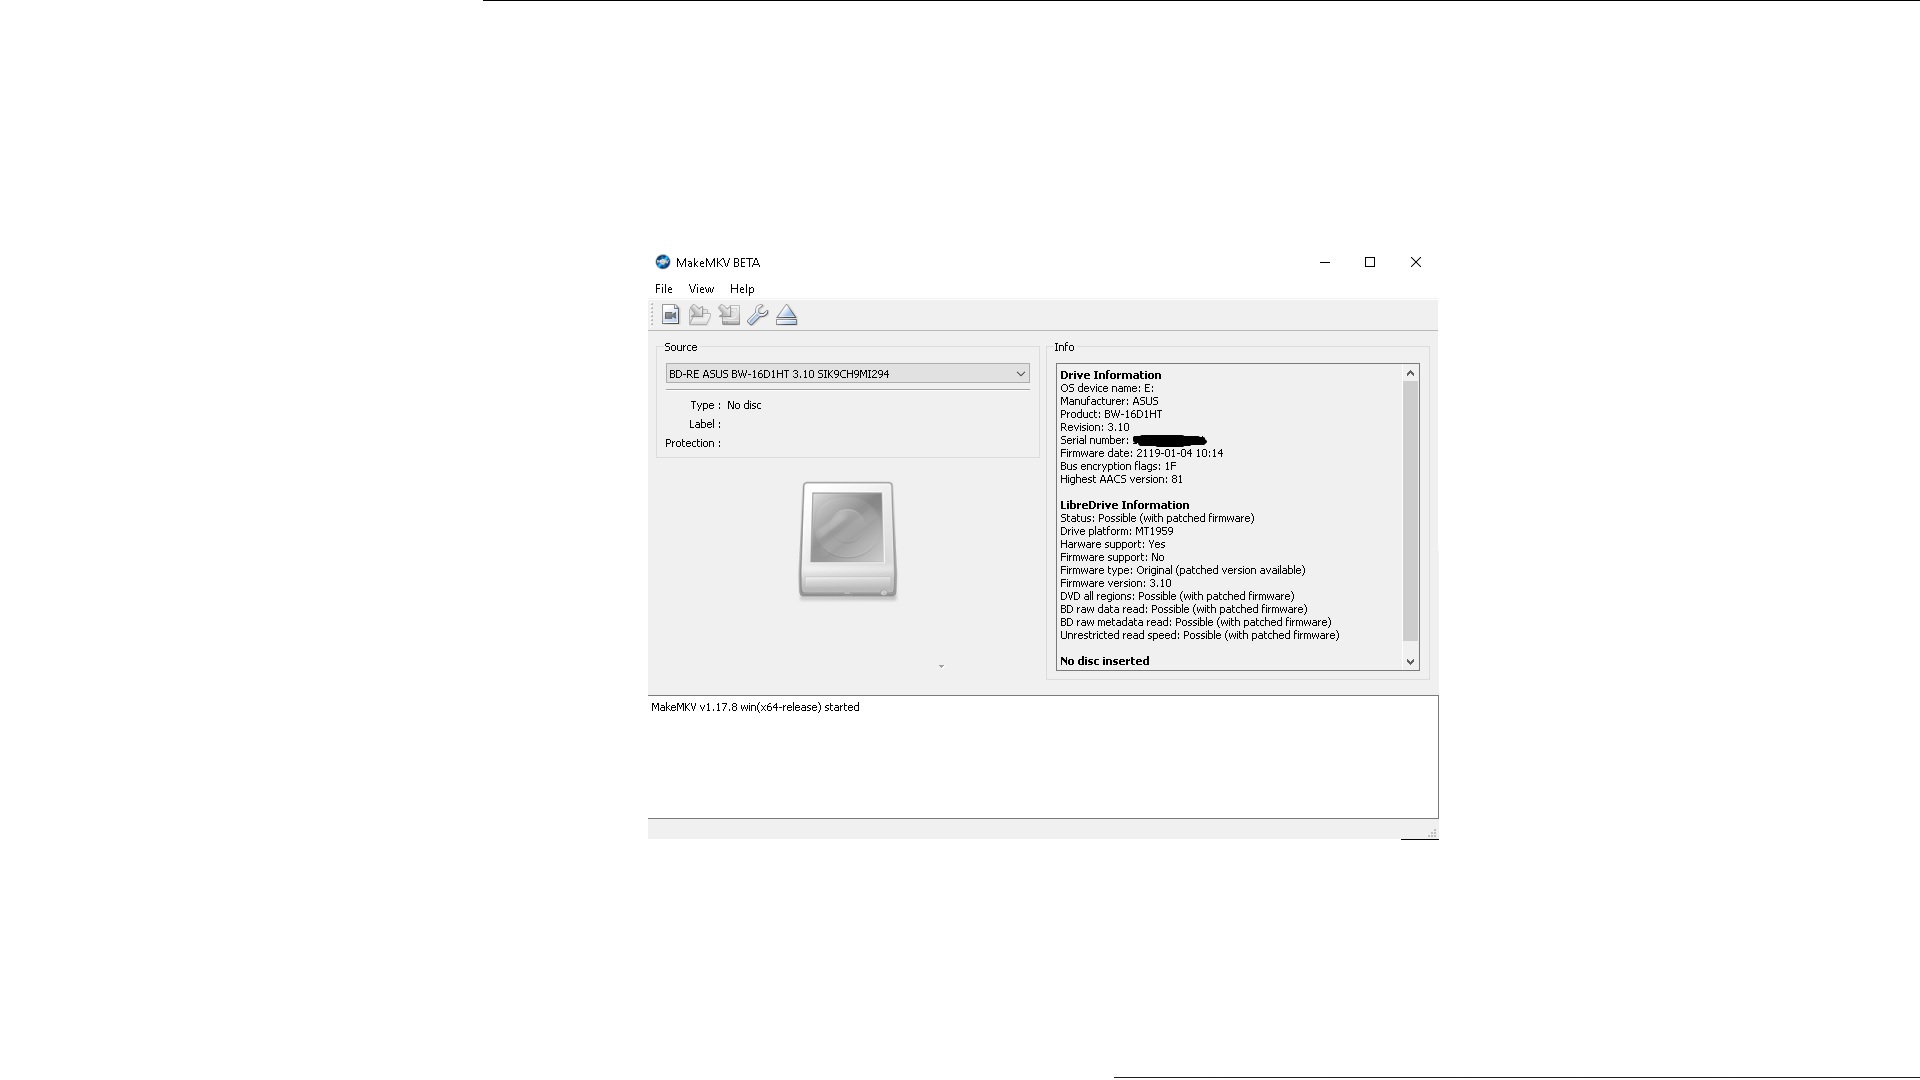1920x1080 pixels.
Task: Expand the BD-RE ASUS source drive dropdown
Action: [848, 374]
